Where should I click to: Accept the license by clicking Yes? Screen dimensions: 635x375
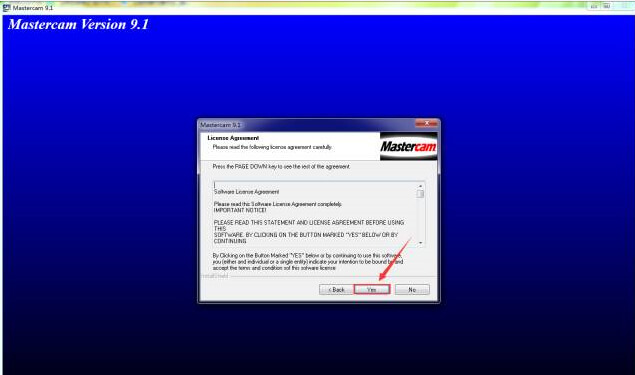(x=371, y=290)
